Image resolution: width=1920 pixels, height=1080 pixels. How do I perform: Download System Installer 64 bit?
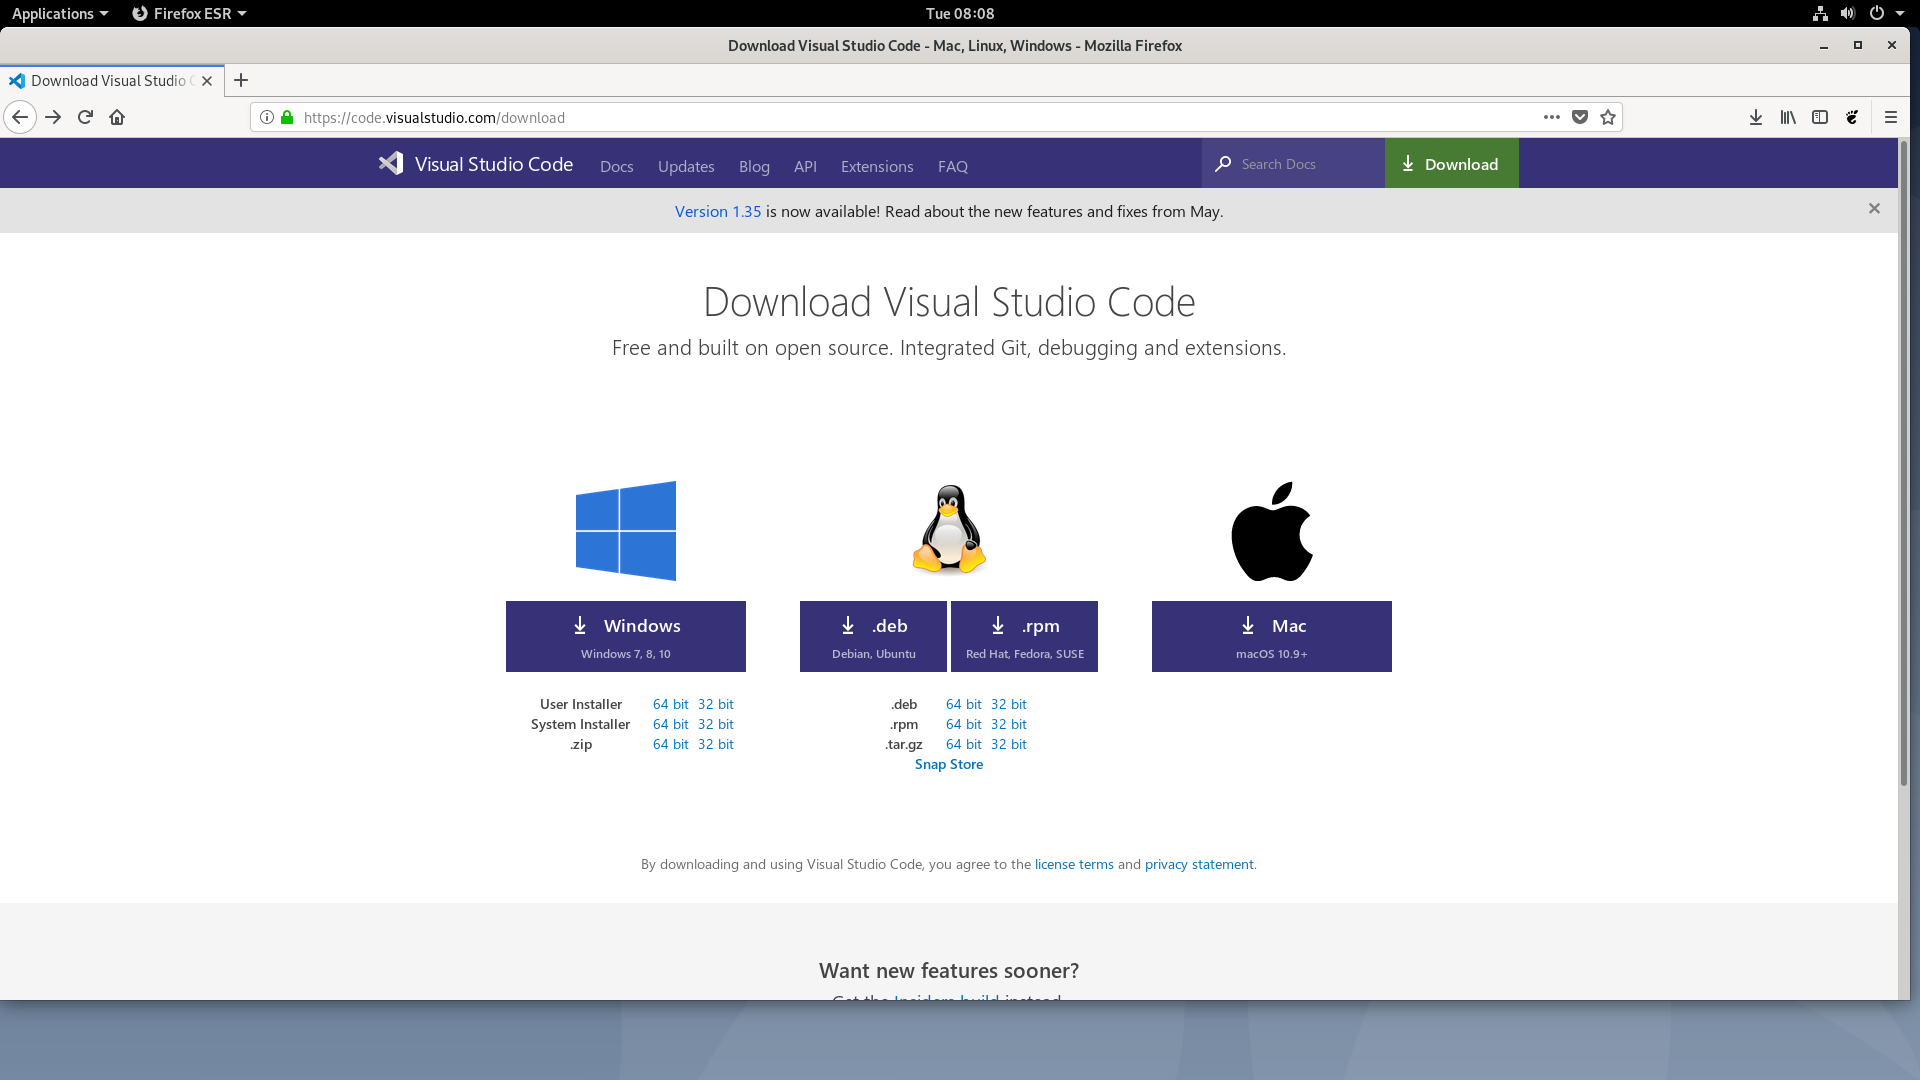(x=670, y=724)
